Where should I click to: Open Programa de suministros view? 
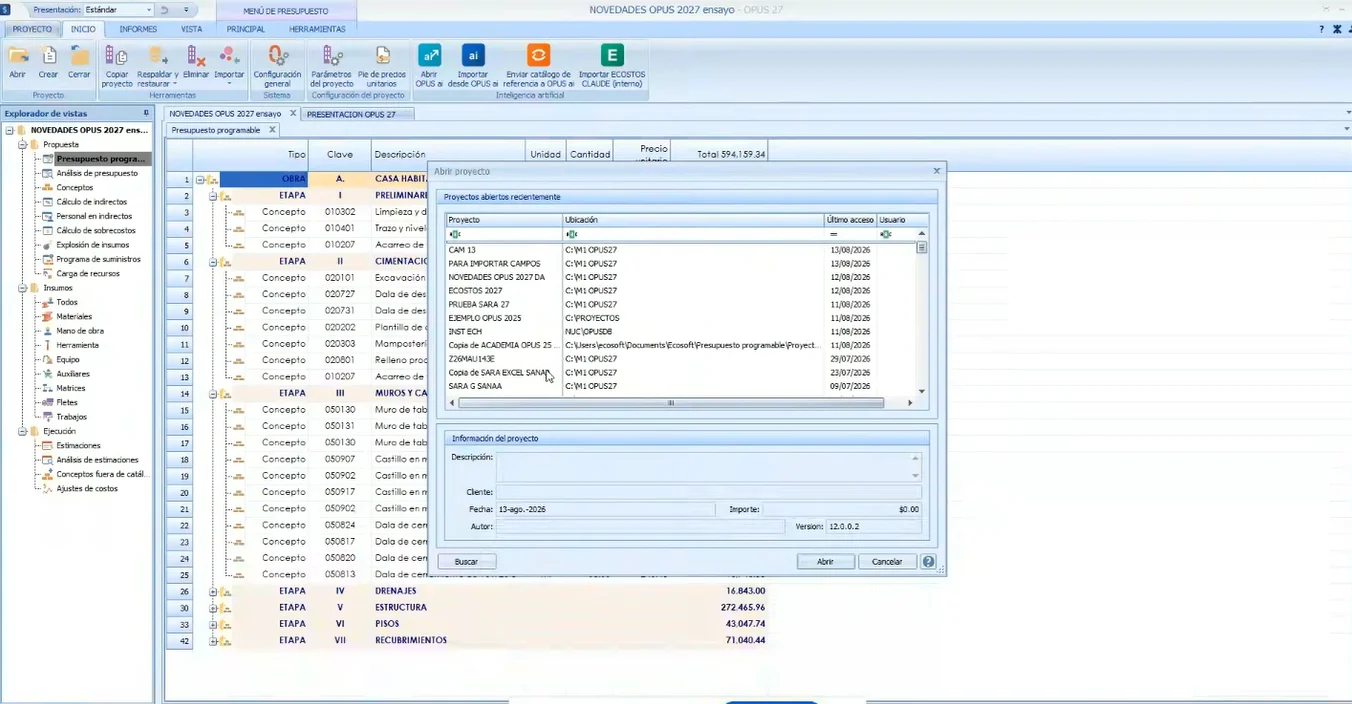98,259
